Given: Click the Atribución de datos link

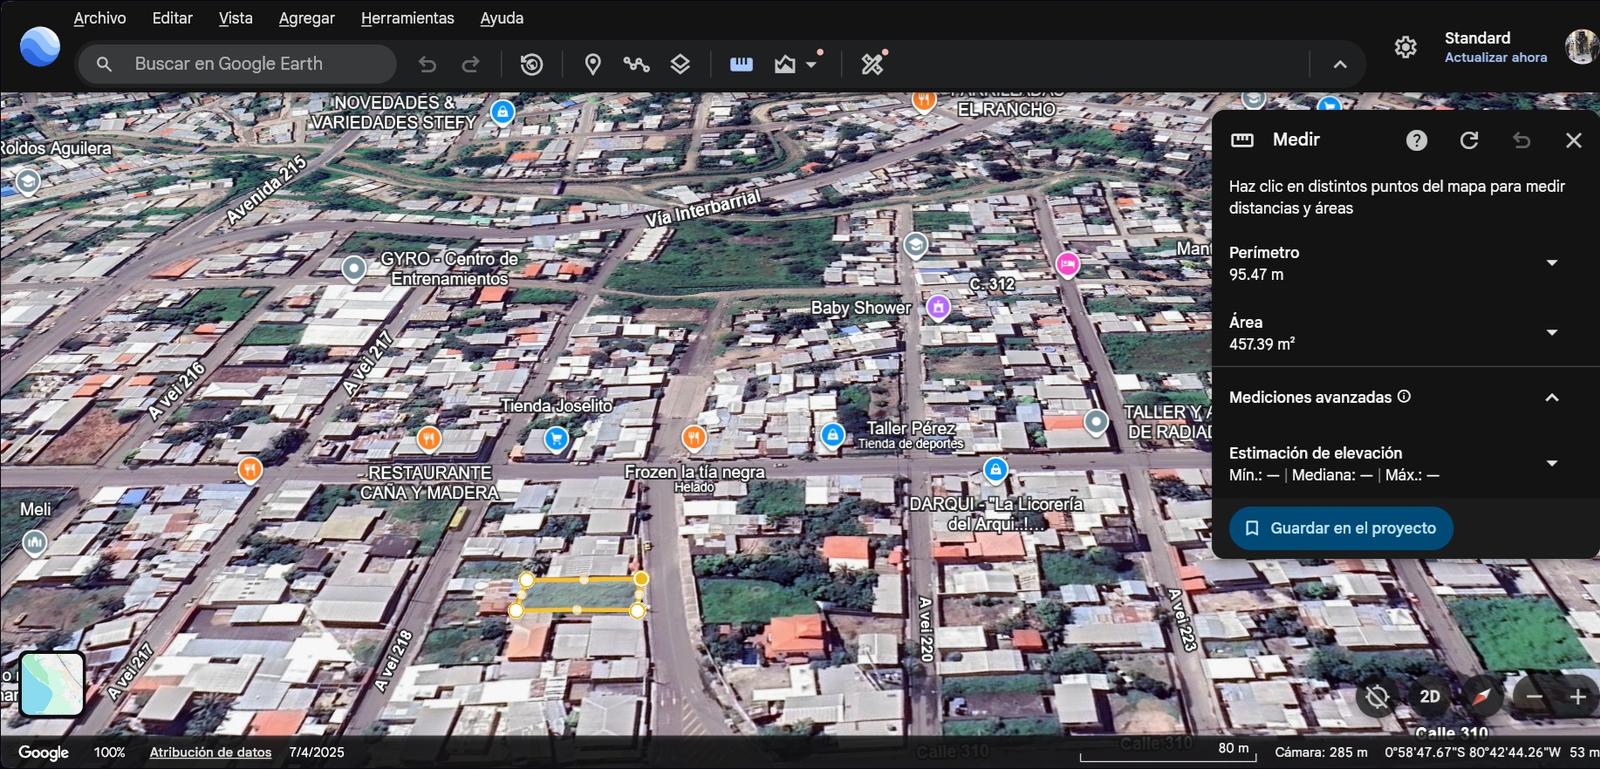Looking at the screenshot, I should pyautogui.click(x=211, y=752).
